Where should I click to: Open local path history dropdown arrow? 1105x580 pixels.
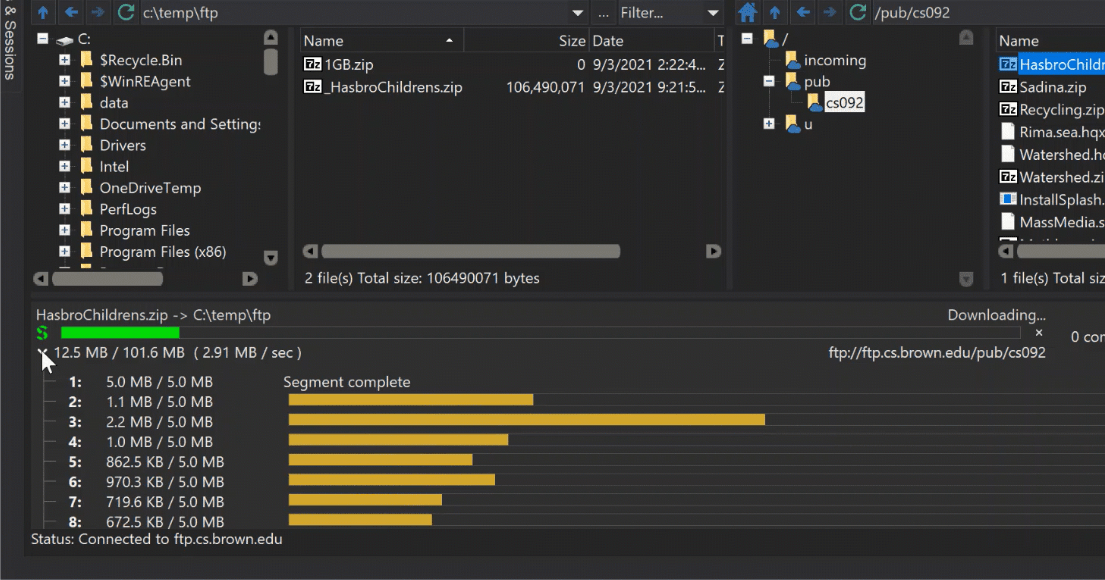(577, 13)
